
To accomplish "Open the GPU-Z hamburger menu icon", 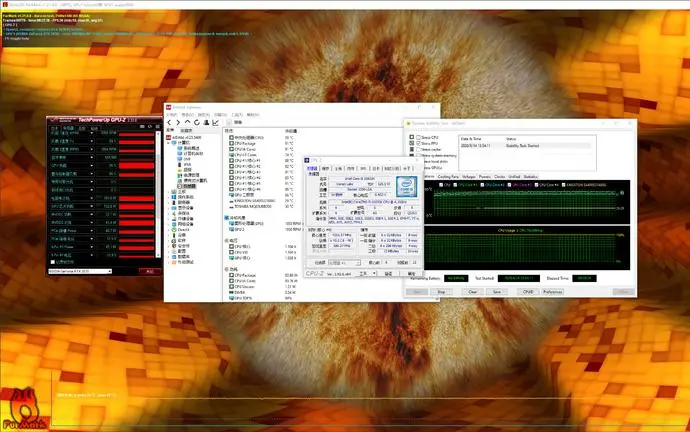I will [x=157, y=126].
